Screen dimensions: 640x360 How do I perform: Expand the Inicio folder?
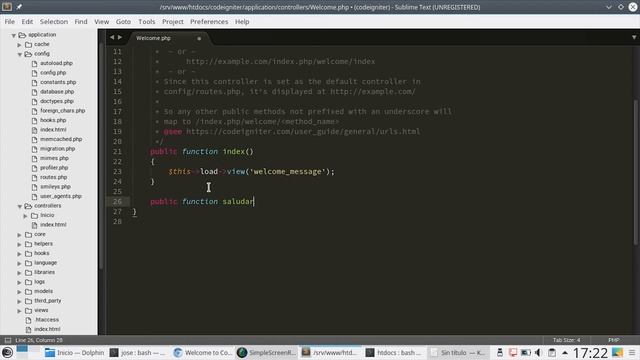click(x=25, y=216)
